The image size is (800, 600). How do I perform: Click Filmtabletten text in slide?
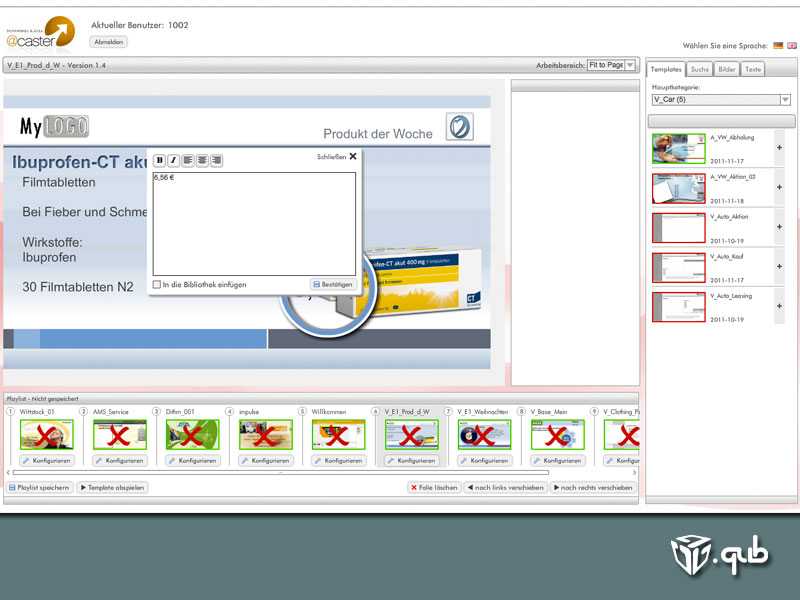coord(59,183)
